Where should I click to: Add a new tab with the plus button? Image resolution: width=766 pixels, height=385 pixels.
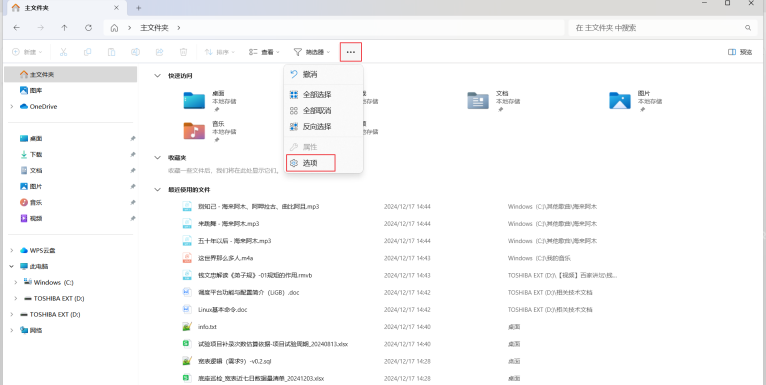click(x=139, y=8)
